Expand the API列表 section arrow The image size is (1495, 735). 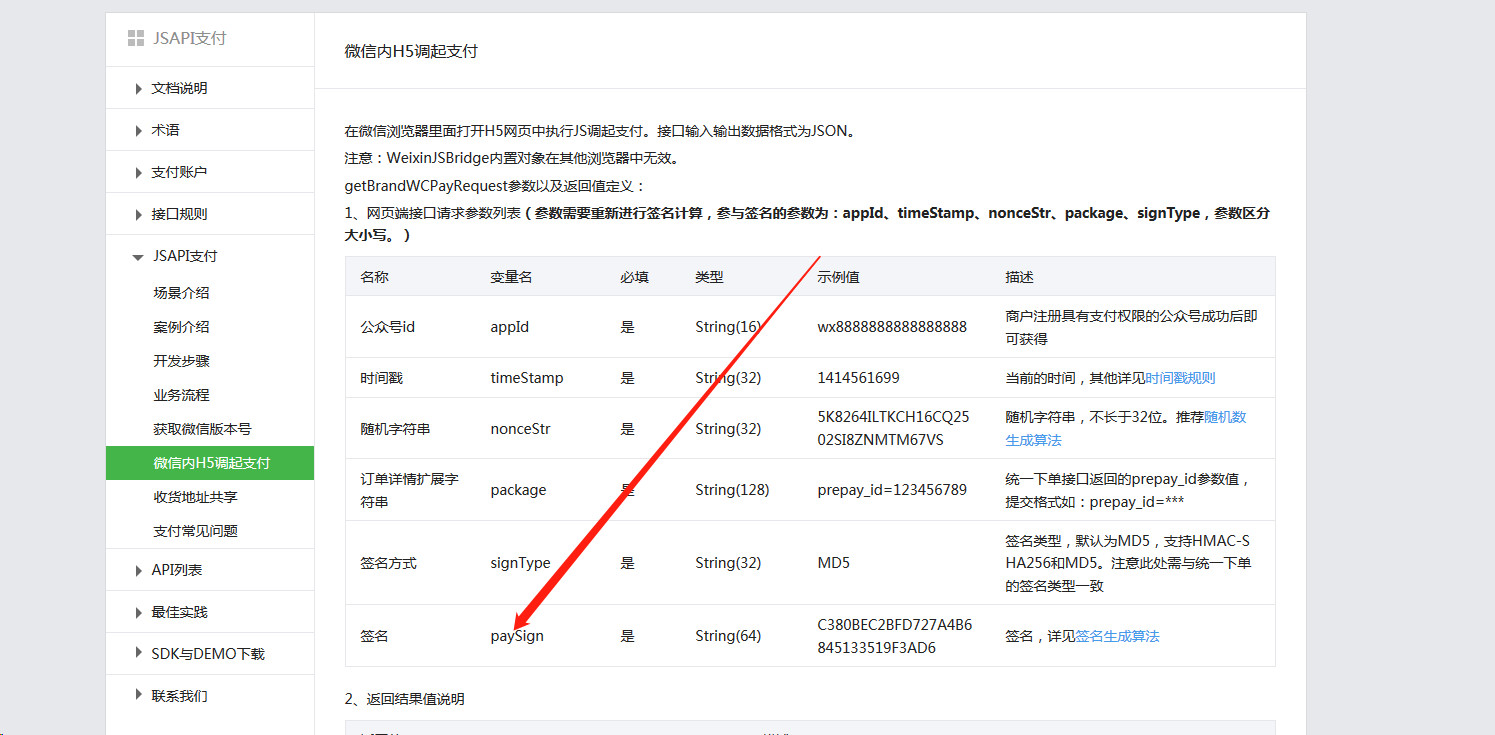(x=138, y=571)
